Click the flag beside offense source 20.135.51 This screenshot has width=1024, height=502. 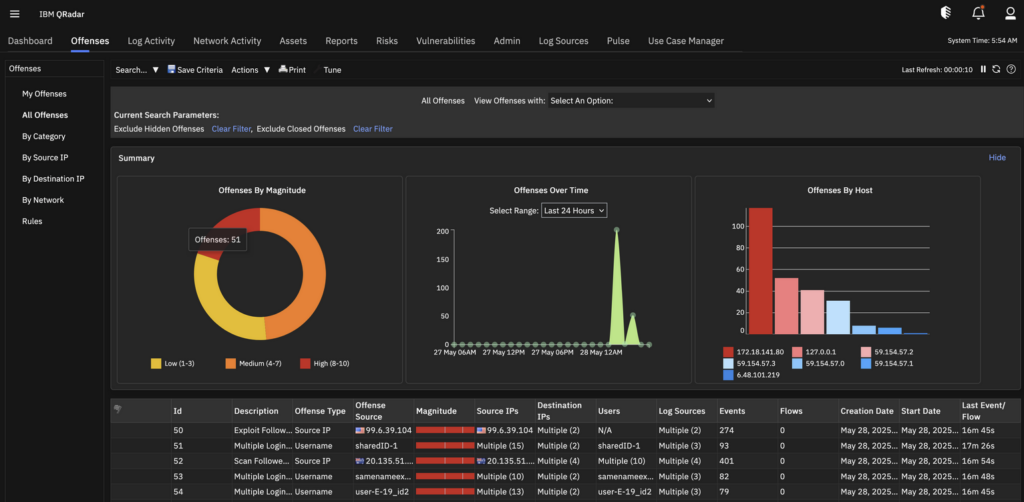pos(359,461)
